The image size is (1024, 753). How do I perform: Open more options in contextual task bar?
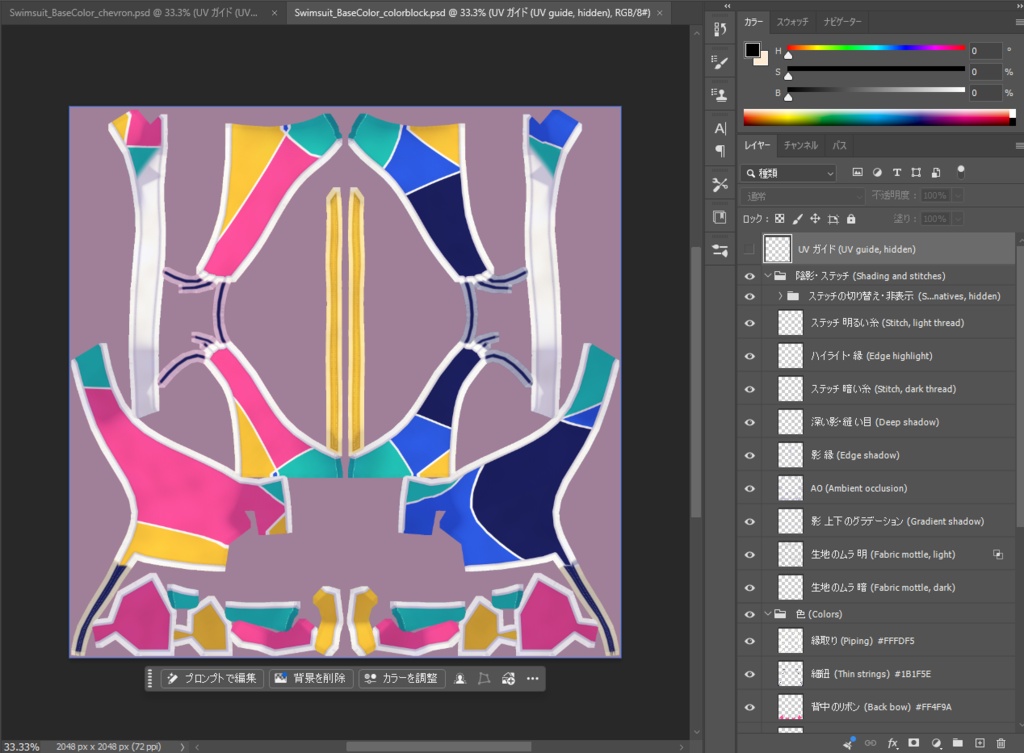pos(533,679)
